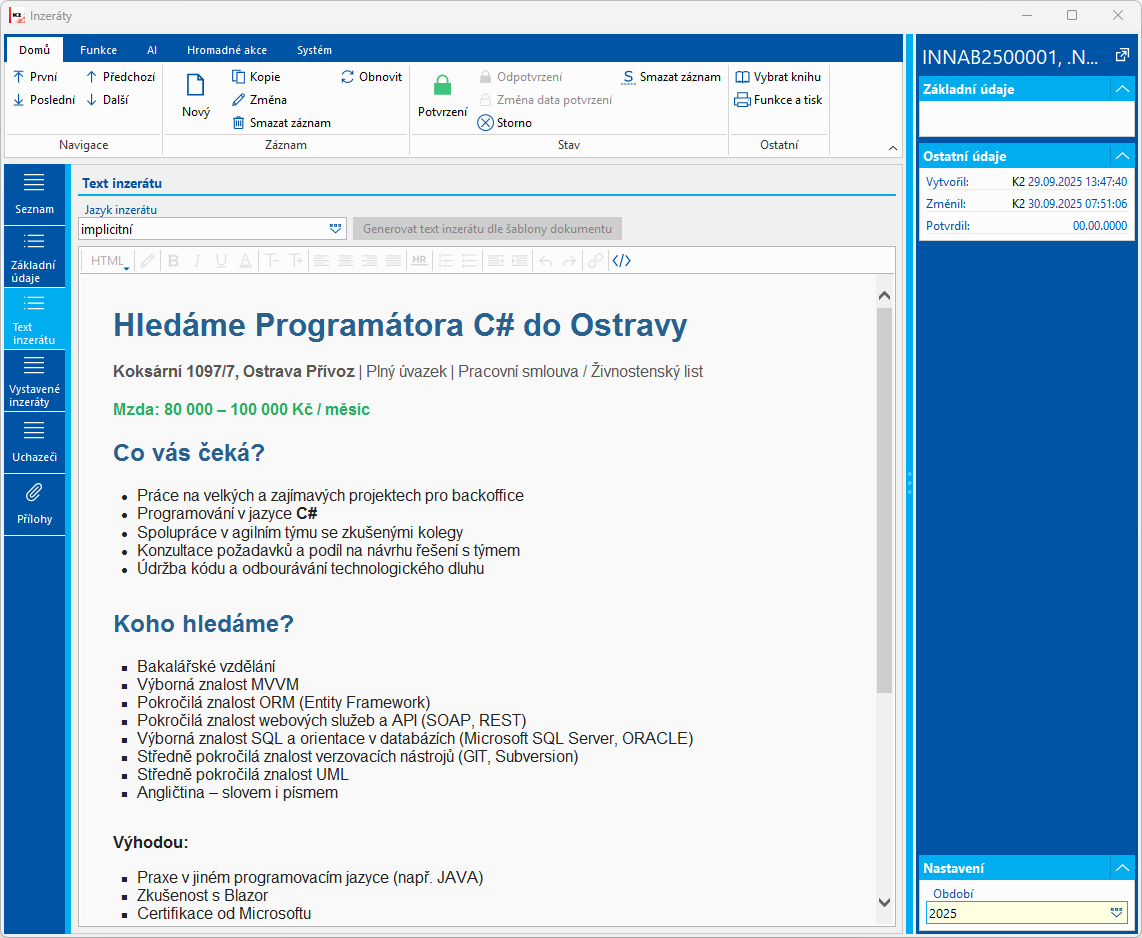Align text left in editor
The image size is (1142, 938).
point(321,261)
